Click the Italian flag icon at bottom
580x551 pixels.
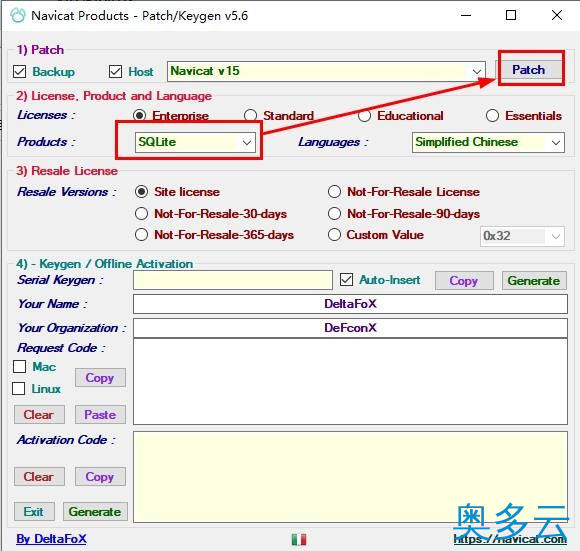click(299, 540)
